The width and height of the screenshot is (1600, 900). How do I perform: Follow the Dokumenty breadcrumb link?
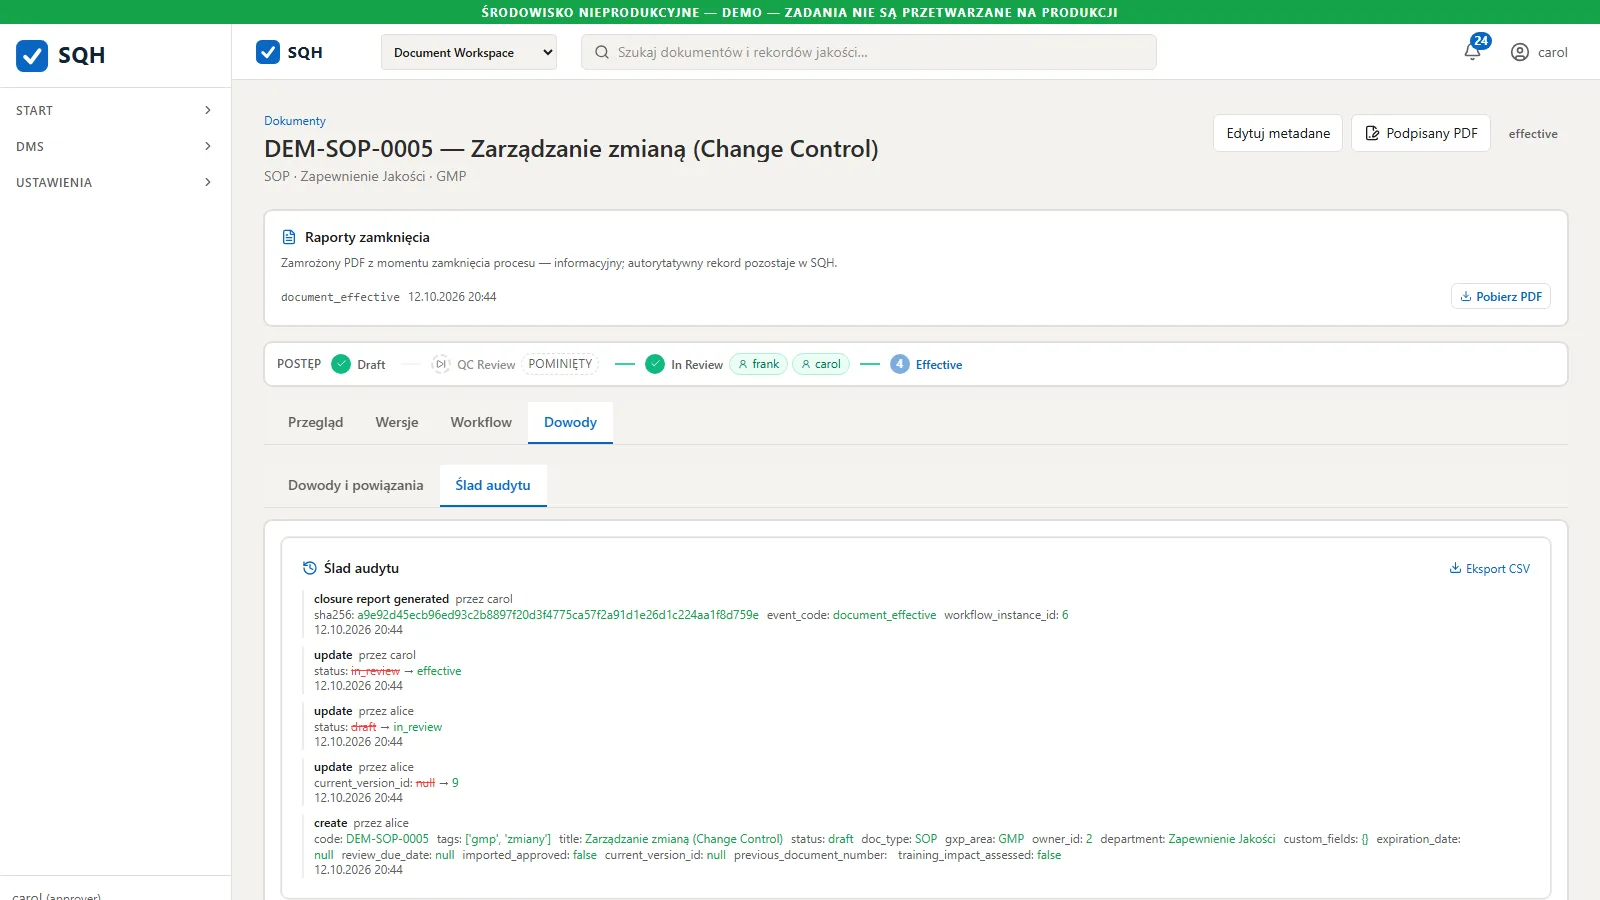click(x=295, y=121)
